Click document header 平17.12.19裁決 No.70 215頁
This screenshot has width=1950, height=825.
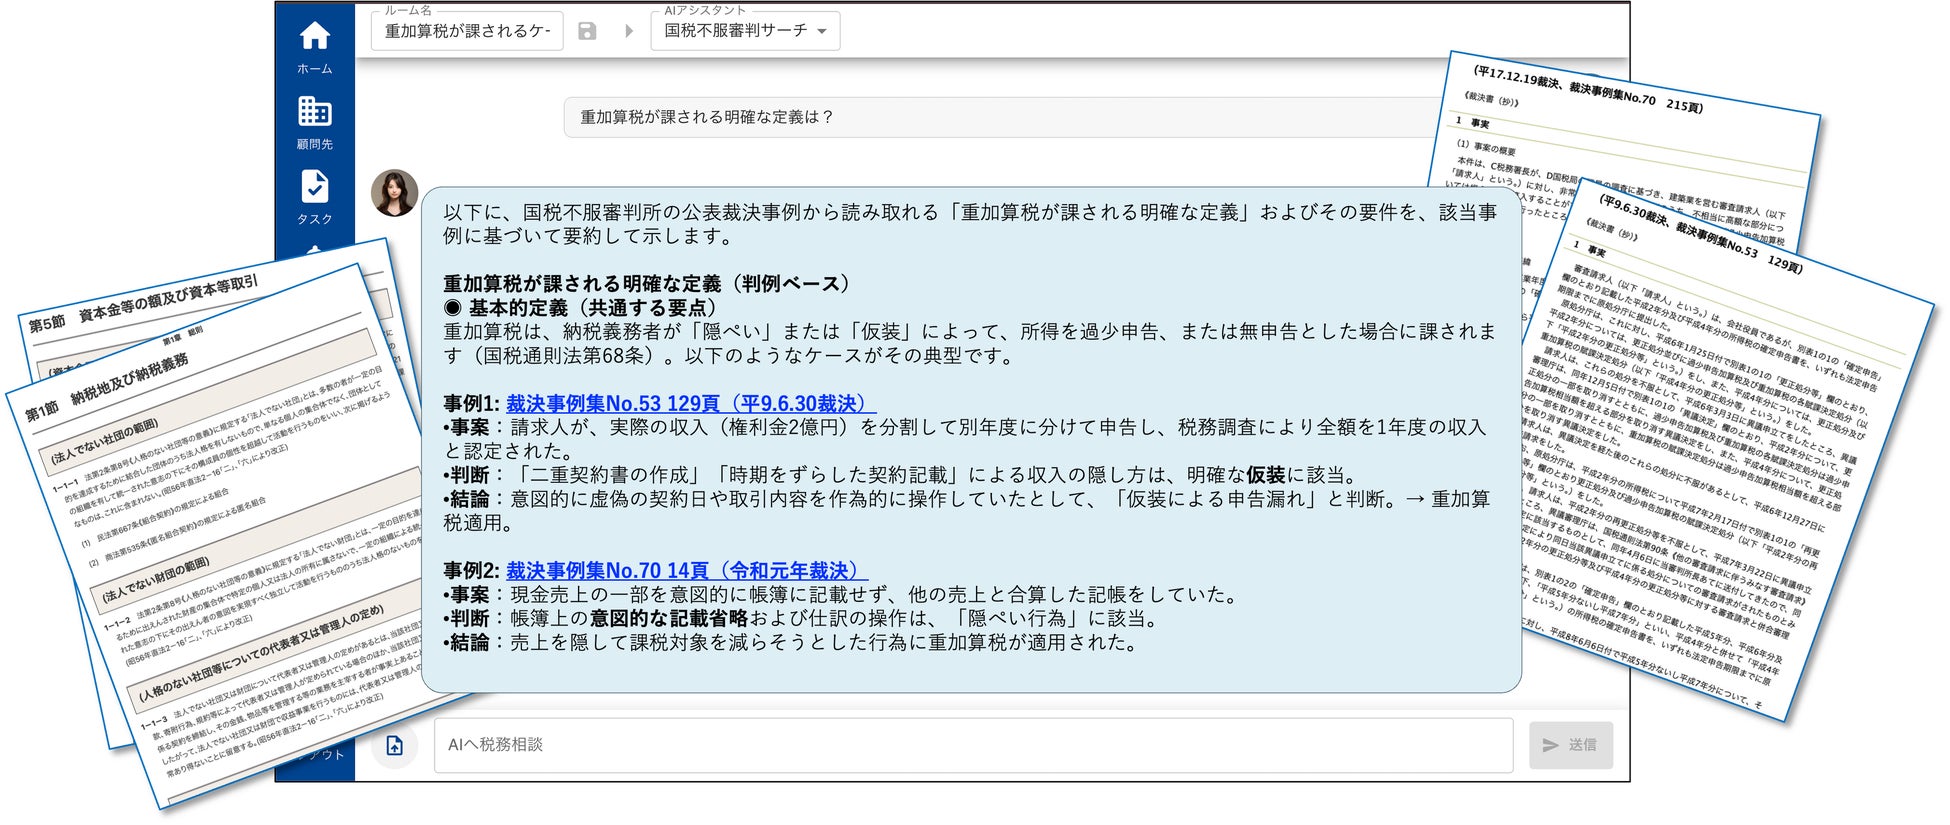coord(1587,89)
